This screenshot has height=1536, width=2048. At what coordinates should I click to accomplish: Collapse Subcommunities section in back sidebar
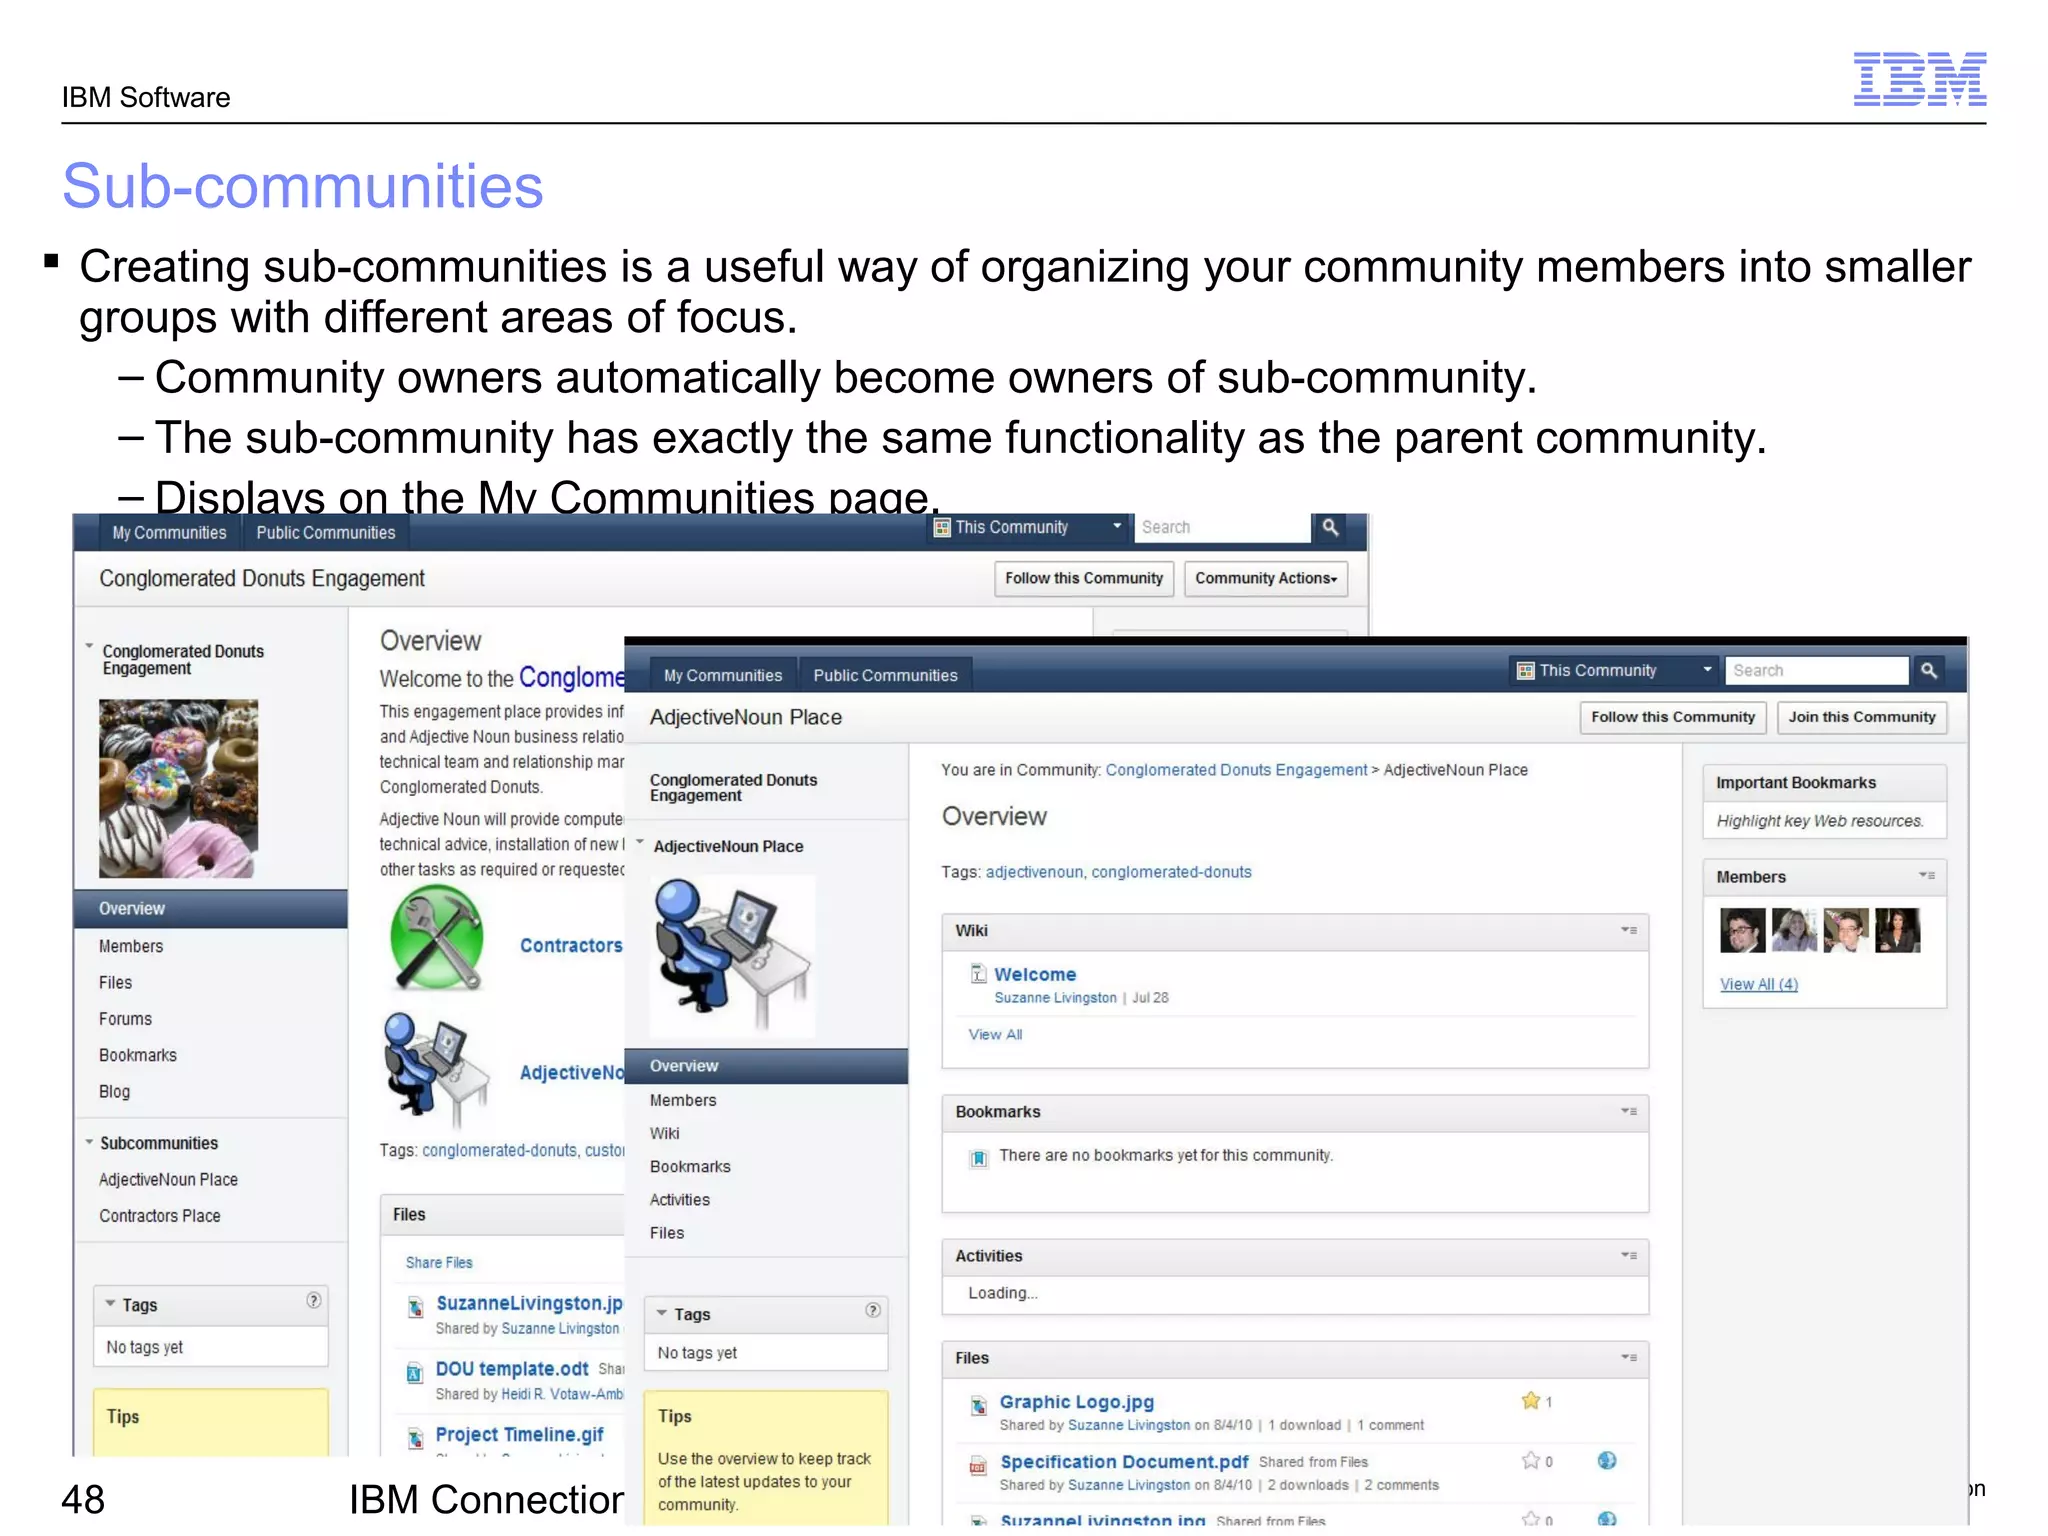coord(89,1142)
